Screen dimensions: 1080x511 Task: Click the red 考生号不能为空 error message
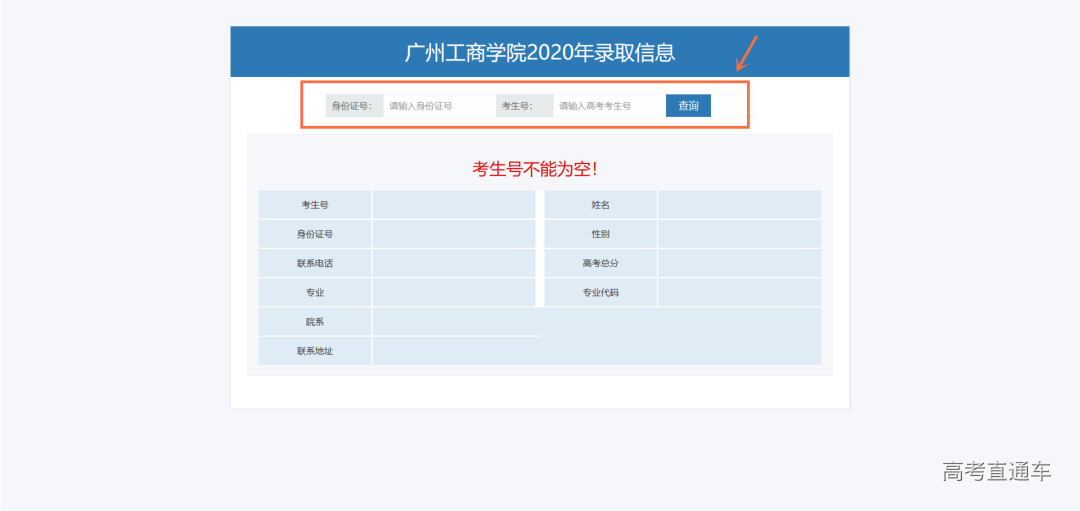539,169
